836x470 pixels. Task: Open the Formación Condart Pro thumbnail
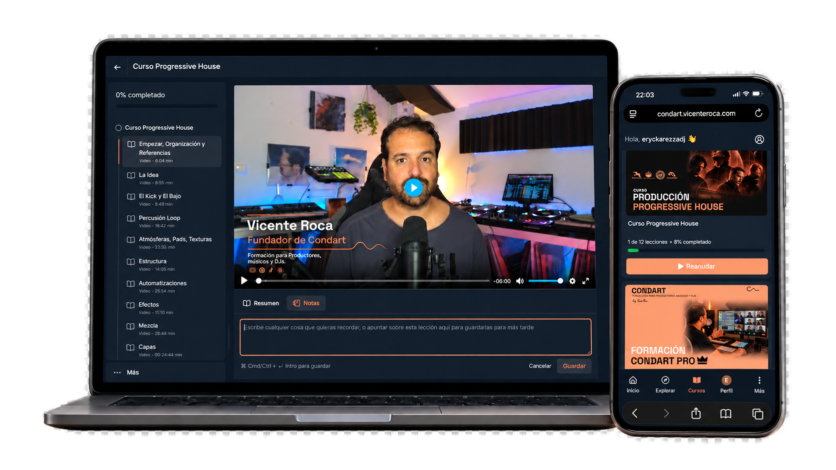coord(696,327)
